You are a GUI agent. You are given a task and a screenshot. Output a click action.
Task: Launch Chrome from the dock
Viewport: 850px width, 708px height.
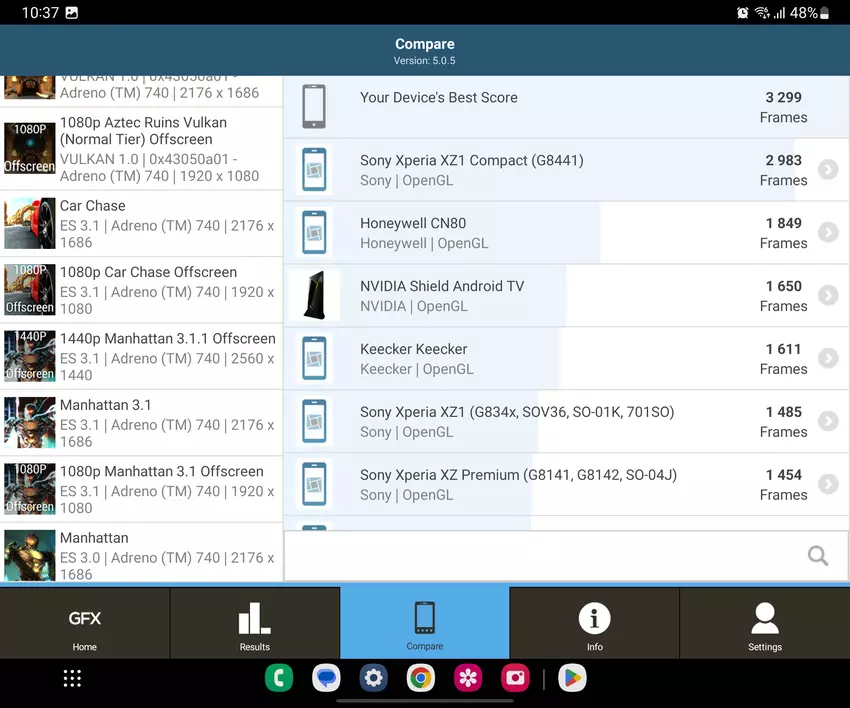pos(421,678)
